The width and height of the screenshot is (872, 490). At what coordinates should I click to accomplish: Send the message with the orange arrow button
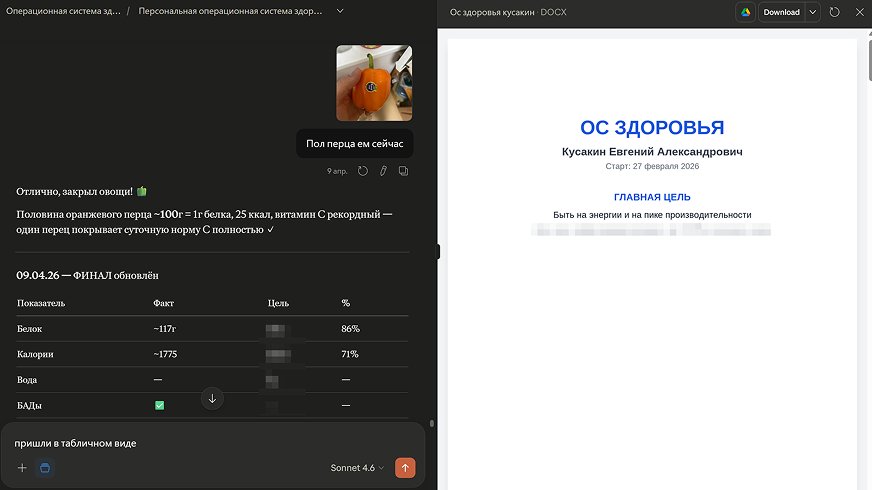pyautogui.click(x=405, y=468)
